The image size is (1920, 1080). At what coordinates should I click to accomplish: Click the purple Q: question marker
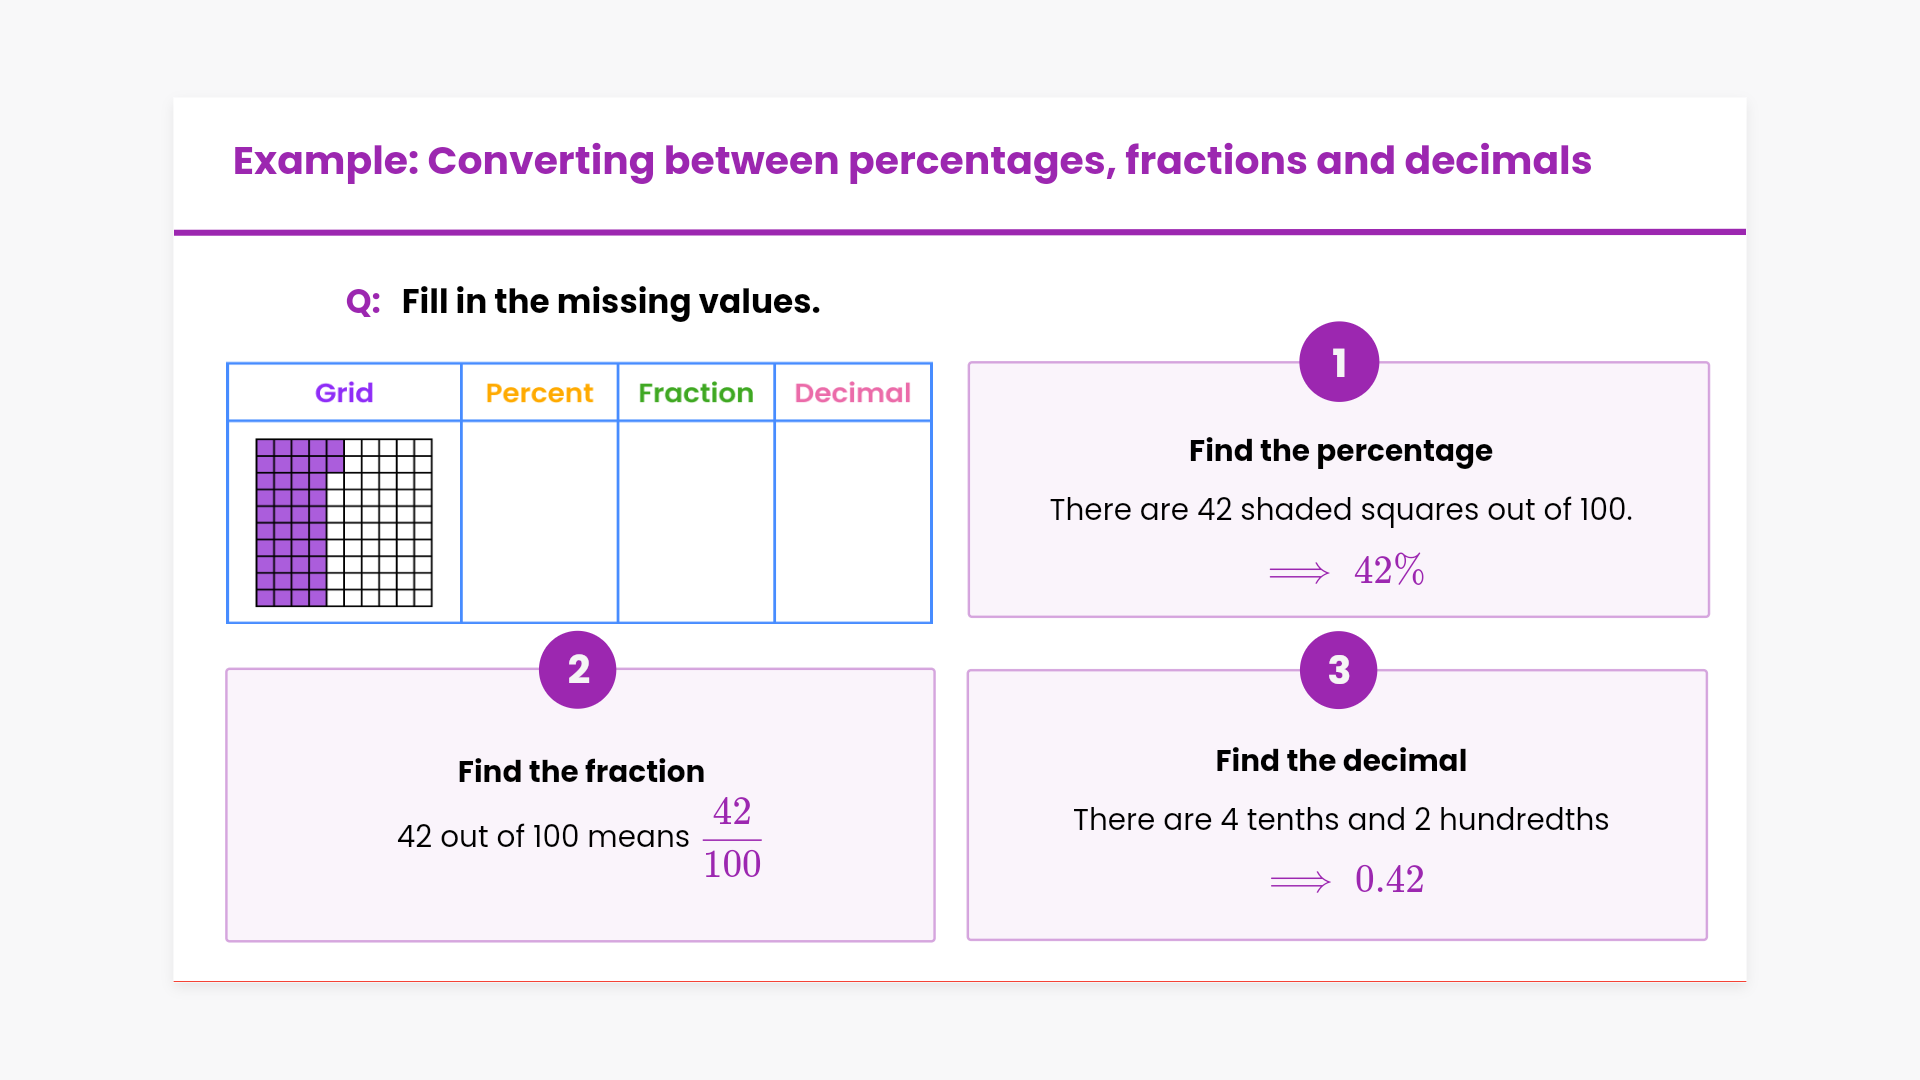pos(363,302)
